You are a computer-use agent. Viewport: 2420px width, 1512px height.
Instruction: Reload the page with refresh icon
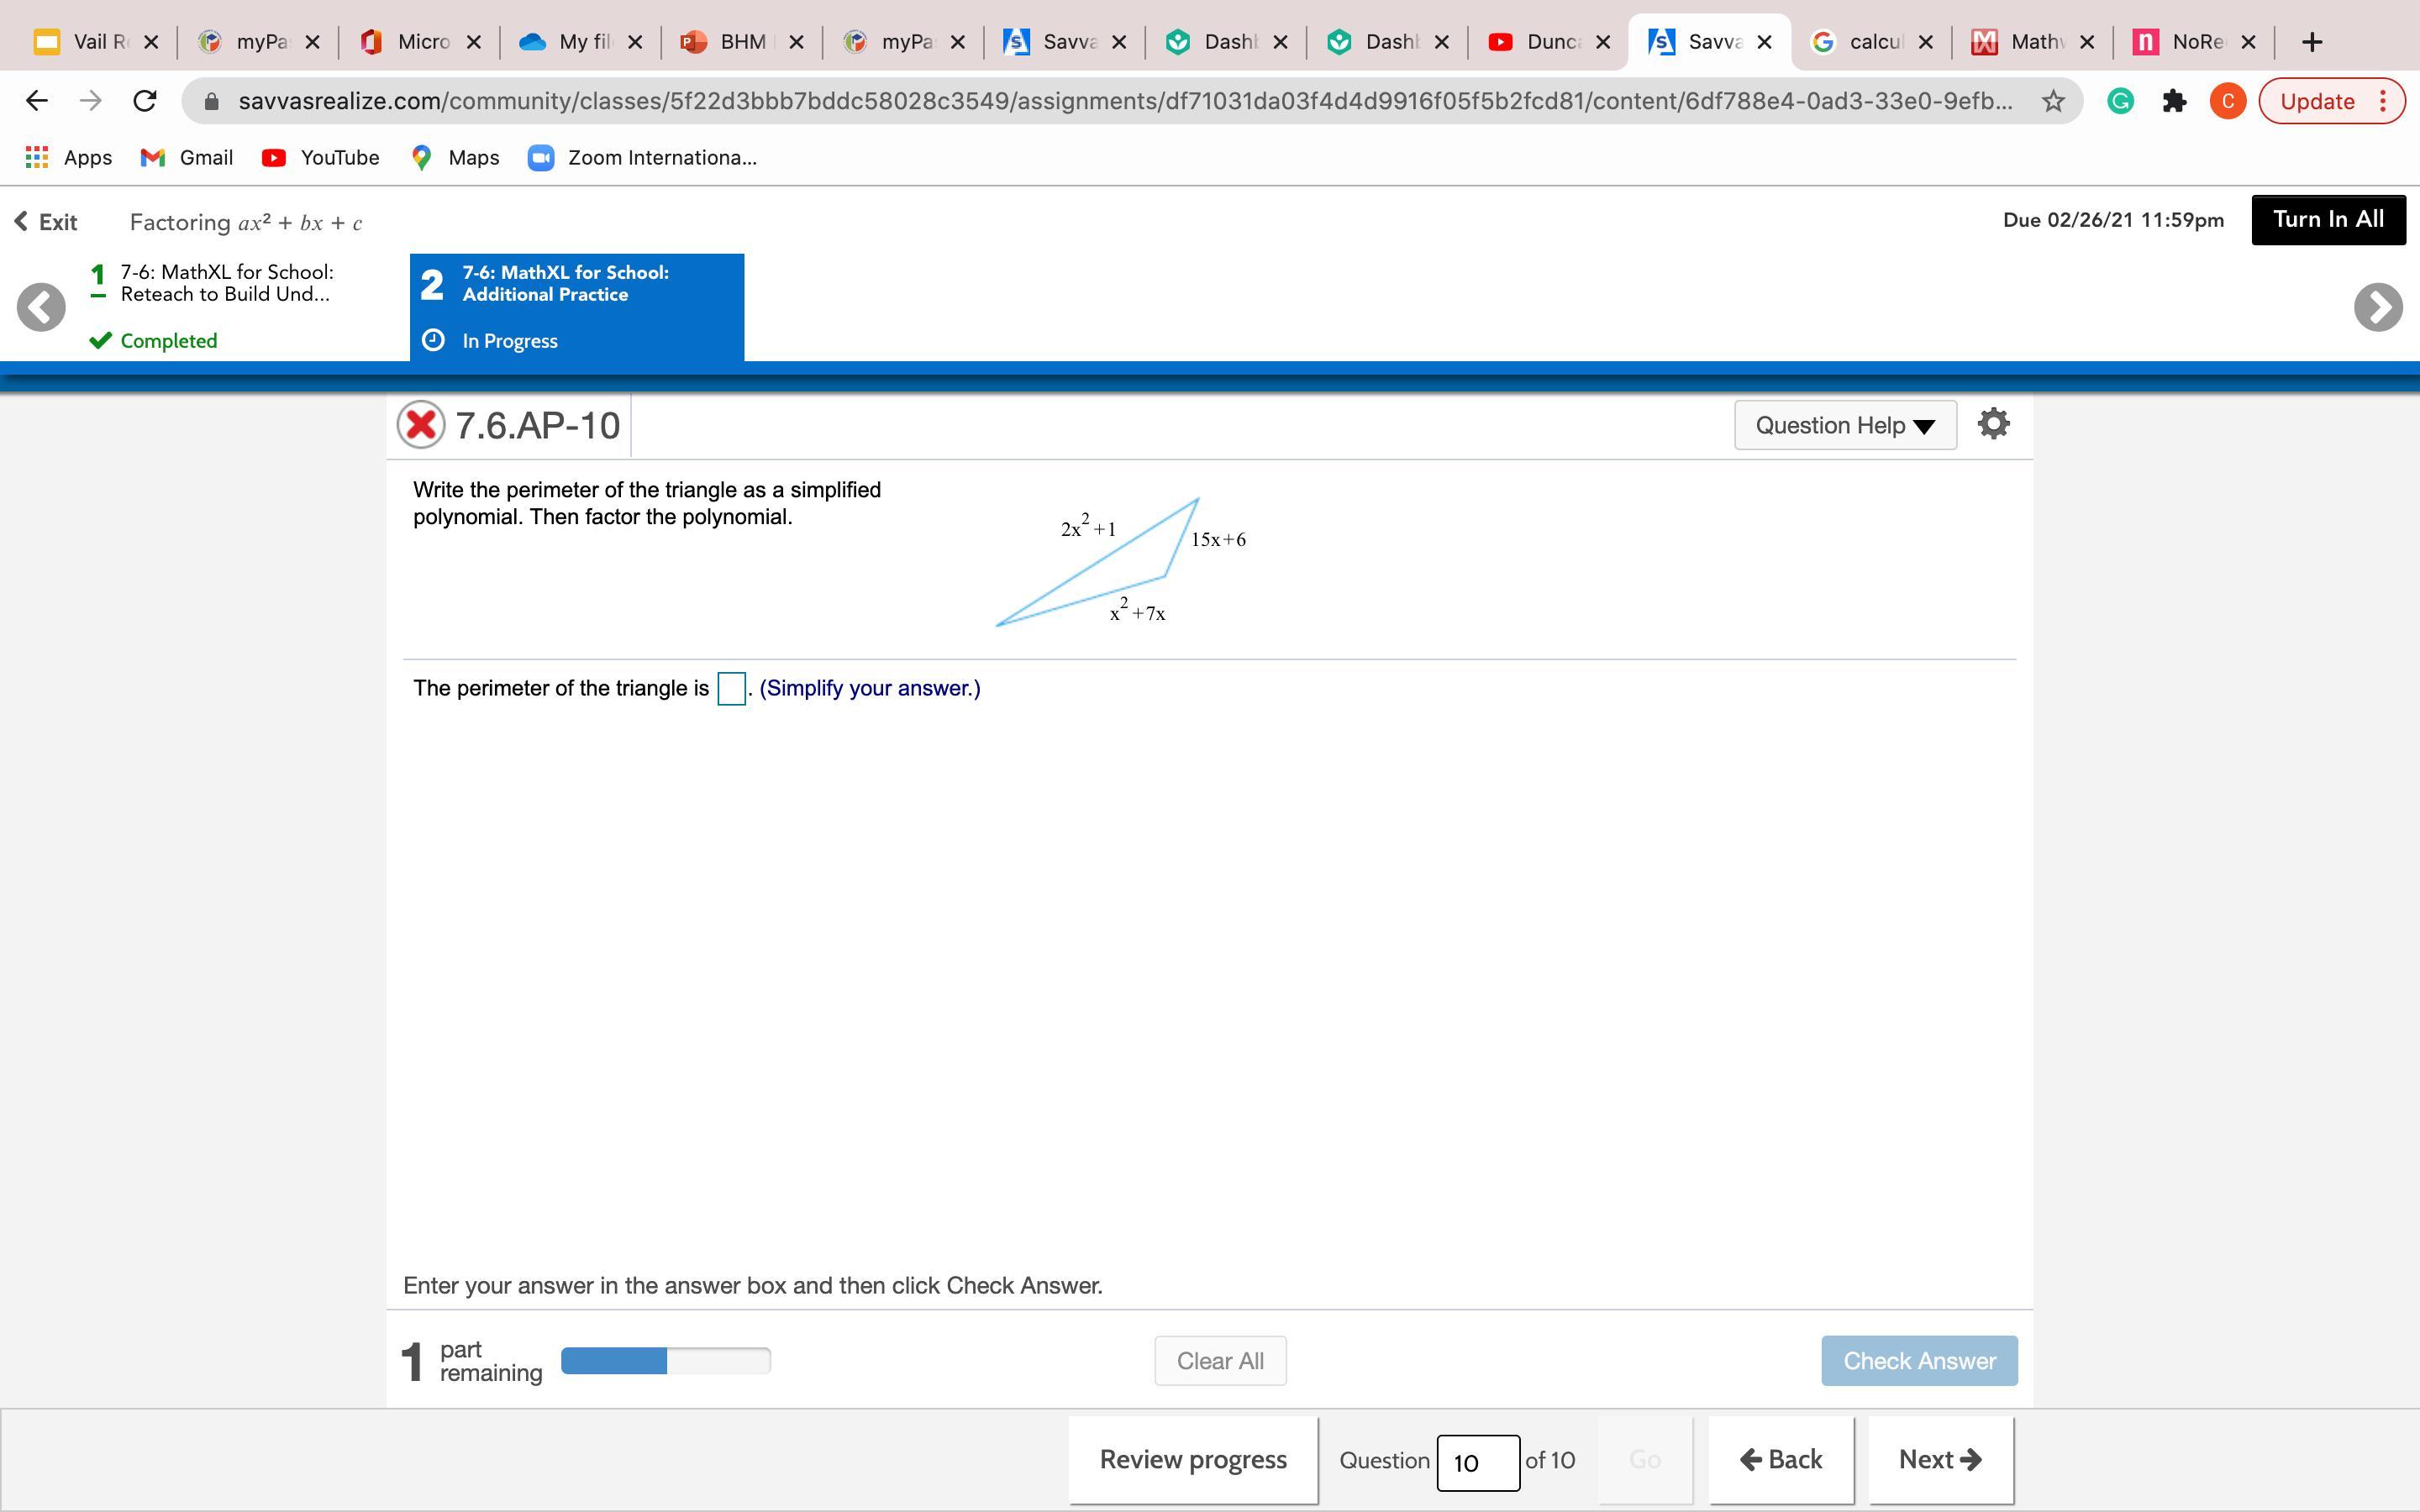point(145,101)
